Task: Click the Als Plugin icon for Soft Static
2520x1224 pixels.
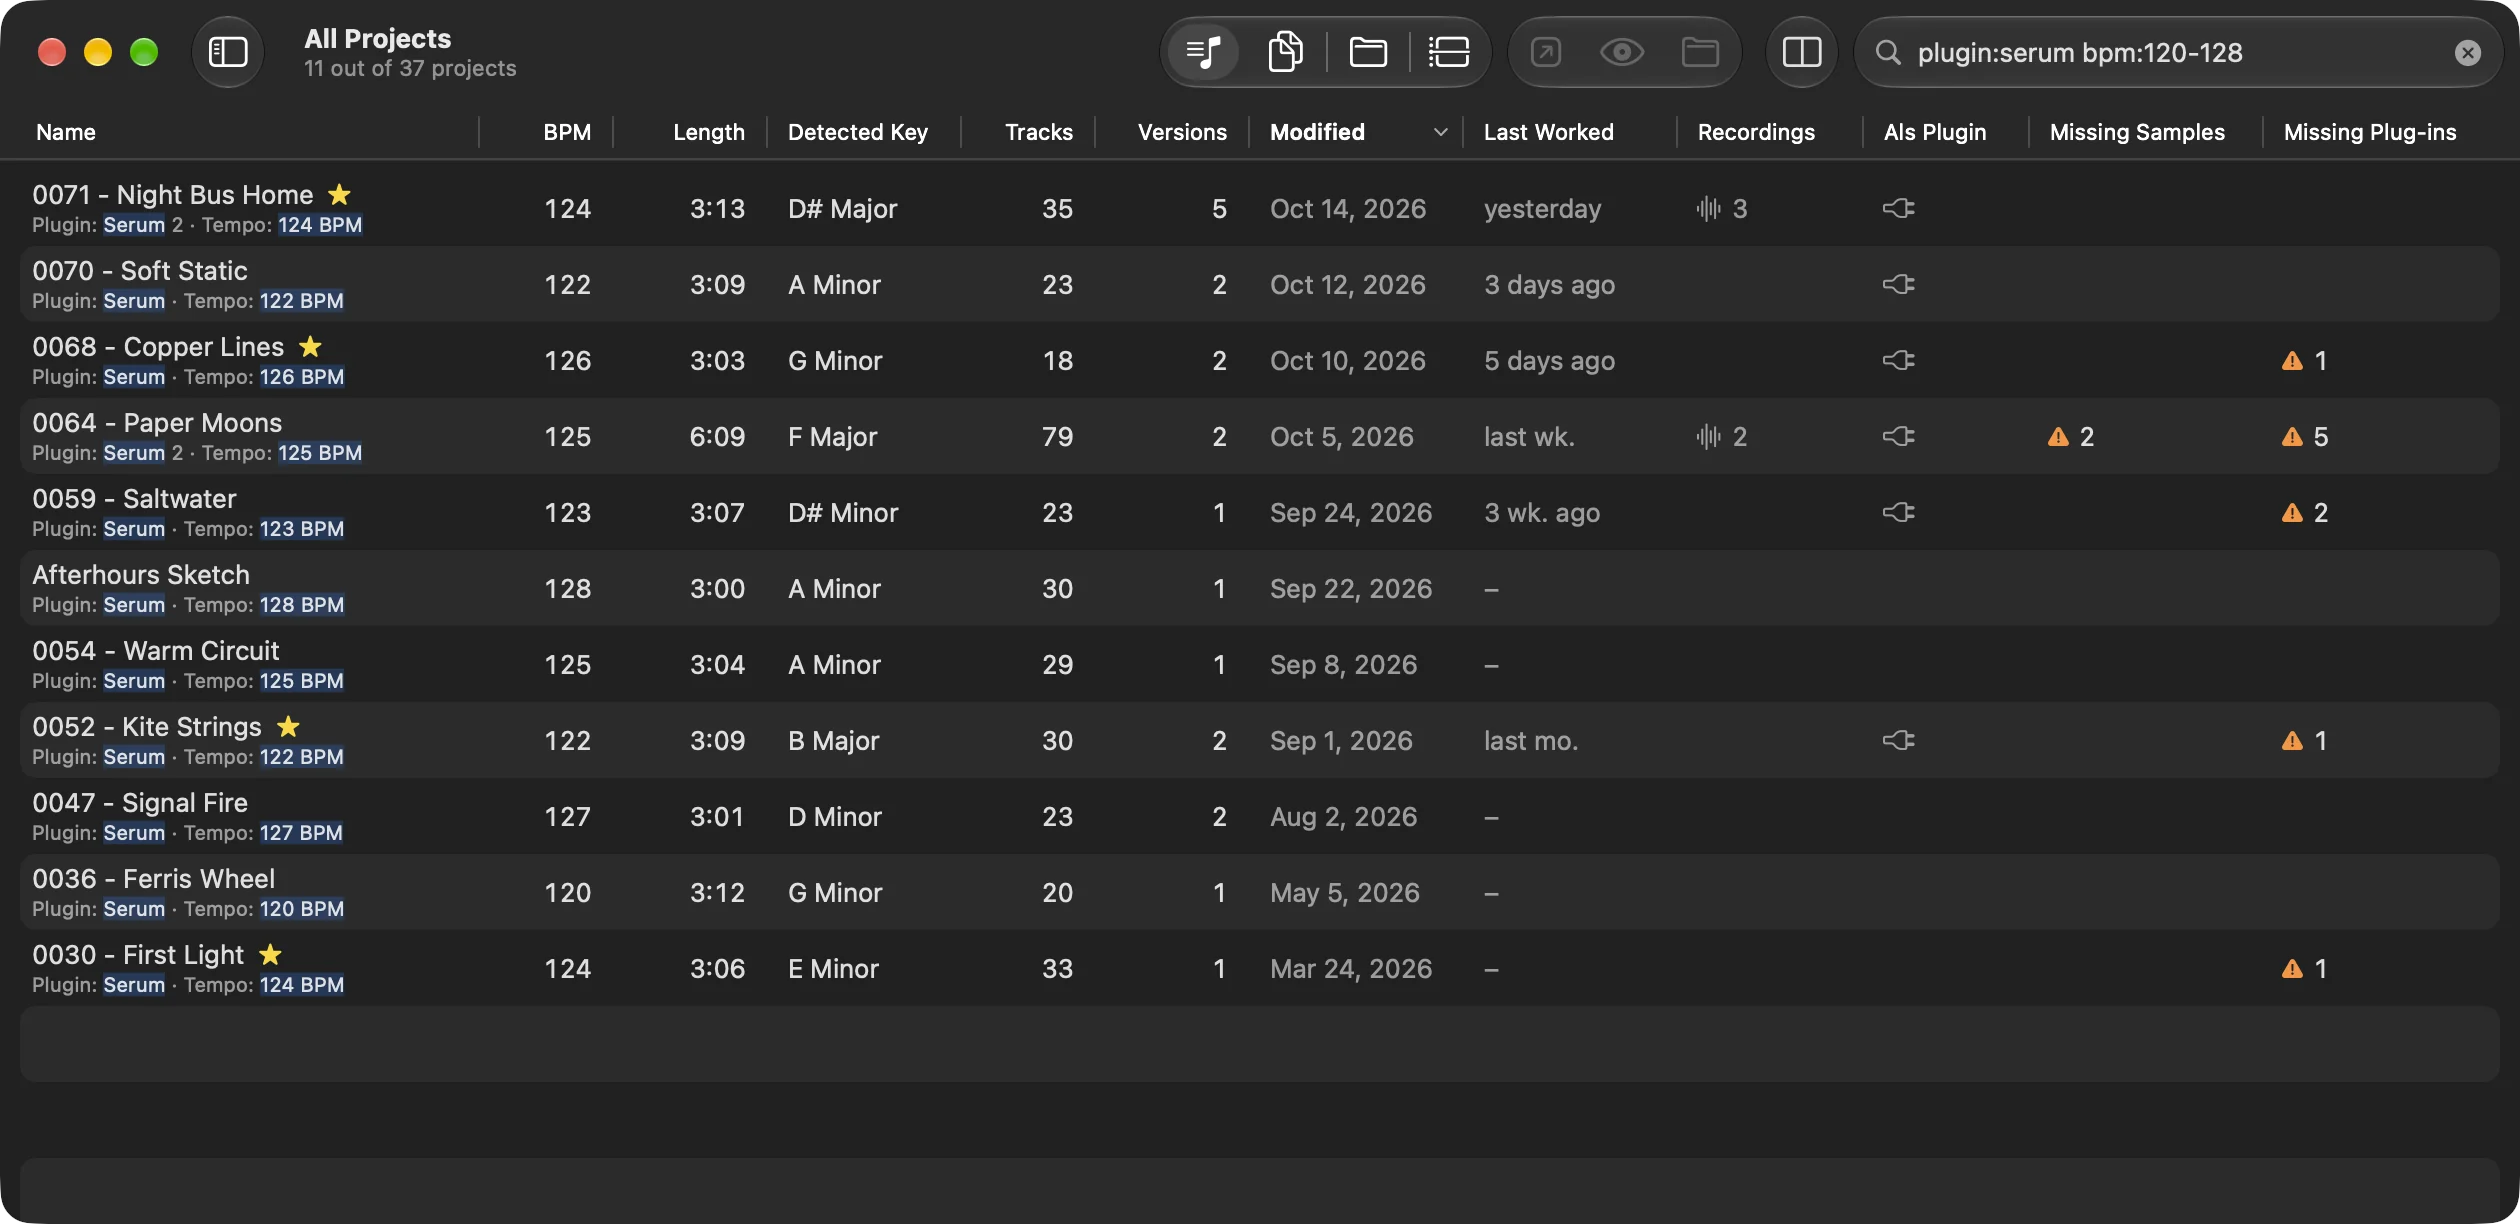Action: click(x=1898, y=285)
